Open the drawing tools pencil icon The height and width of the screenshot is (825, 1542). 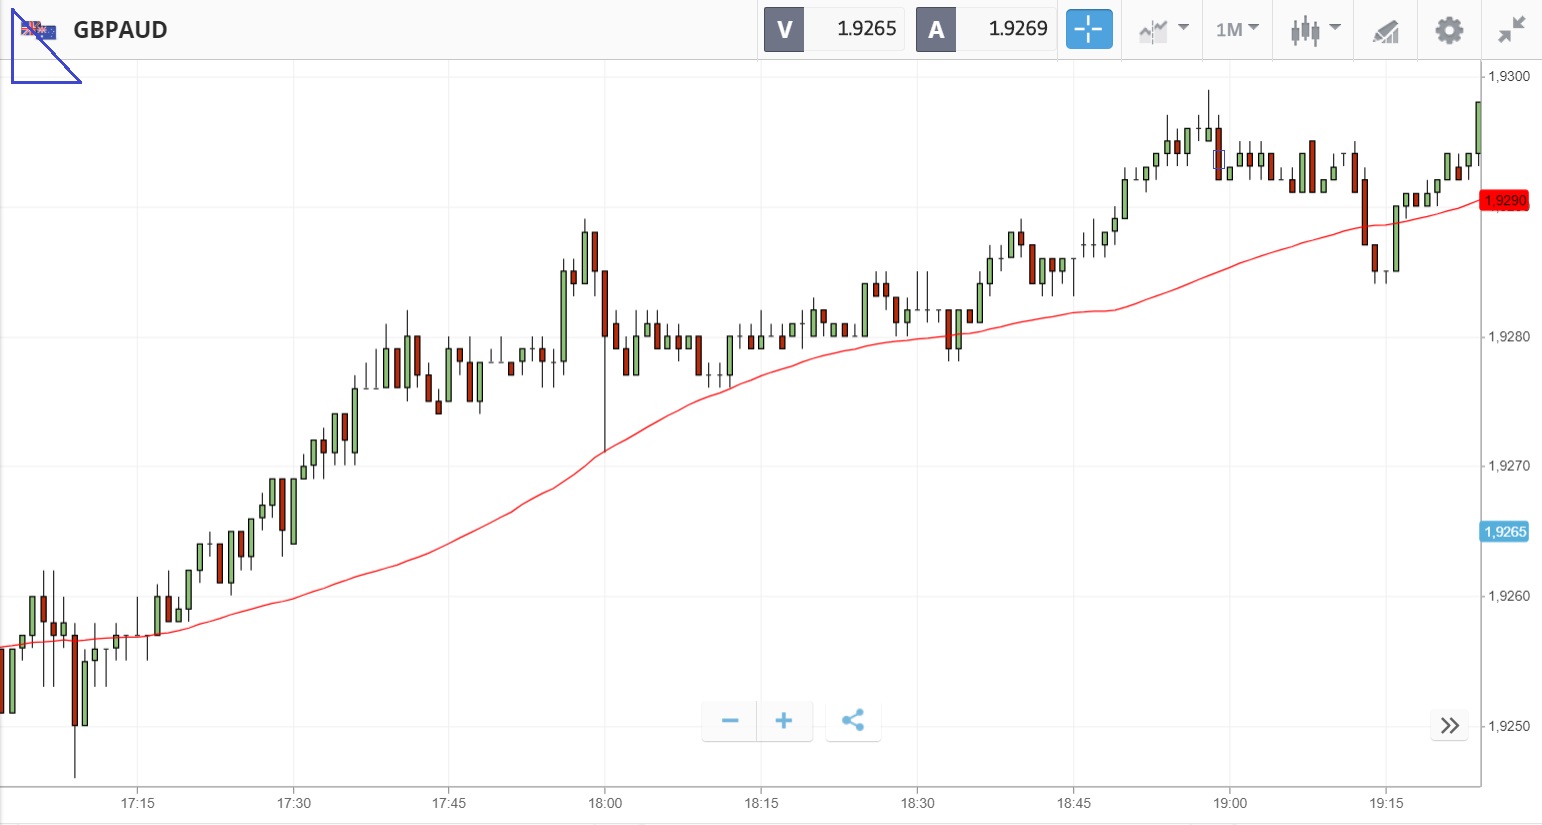tap(1385, 30)
